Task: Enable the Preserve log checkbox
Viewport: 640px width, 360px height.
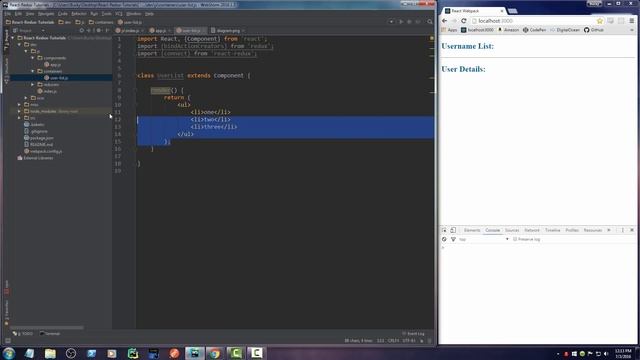Action: coord(515,239)
